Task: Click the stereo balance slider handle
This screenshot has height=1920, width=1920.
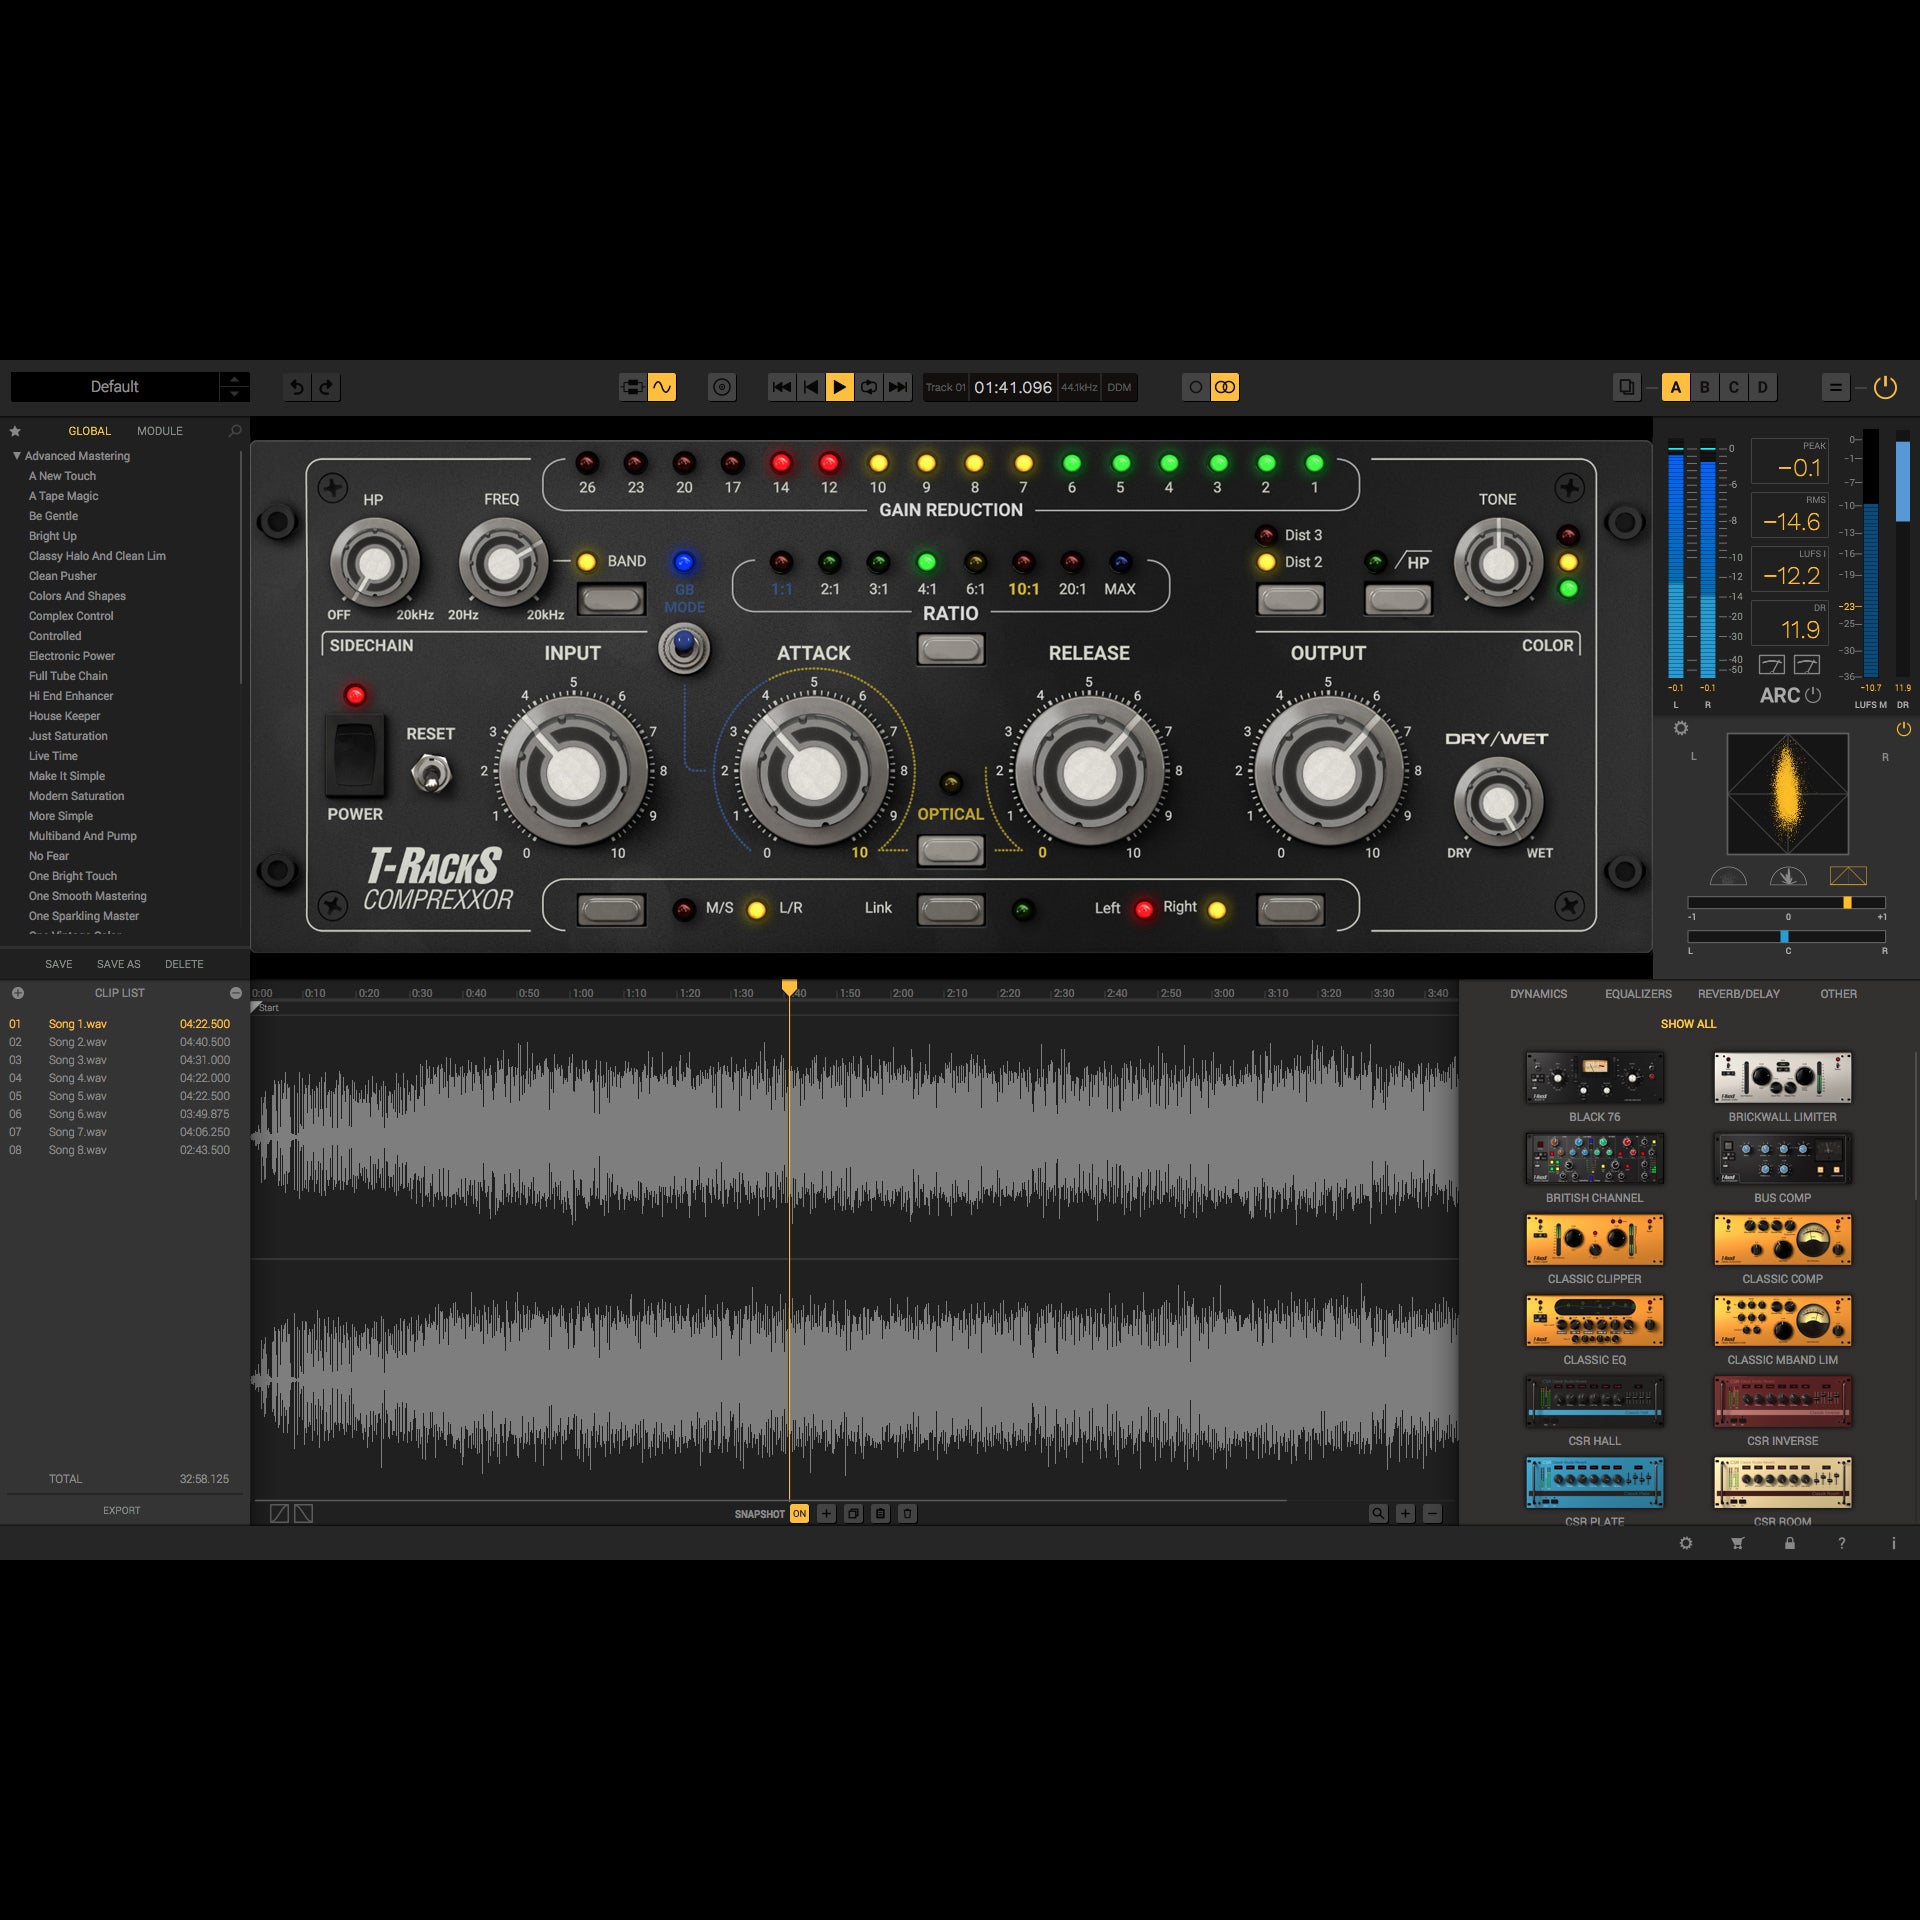Action: [1784, 937]
